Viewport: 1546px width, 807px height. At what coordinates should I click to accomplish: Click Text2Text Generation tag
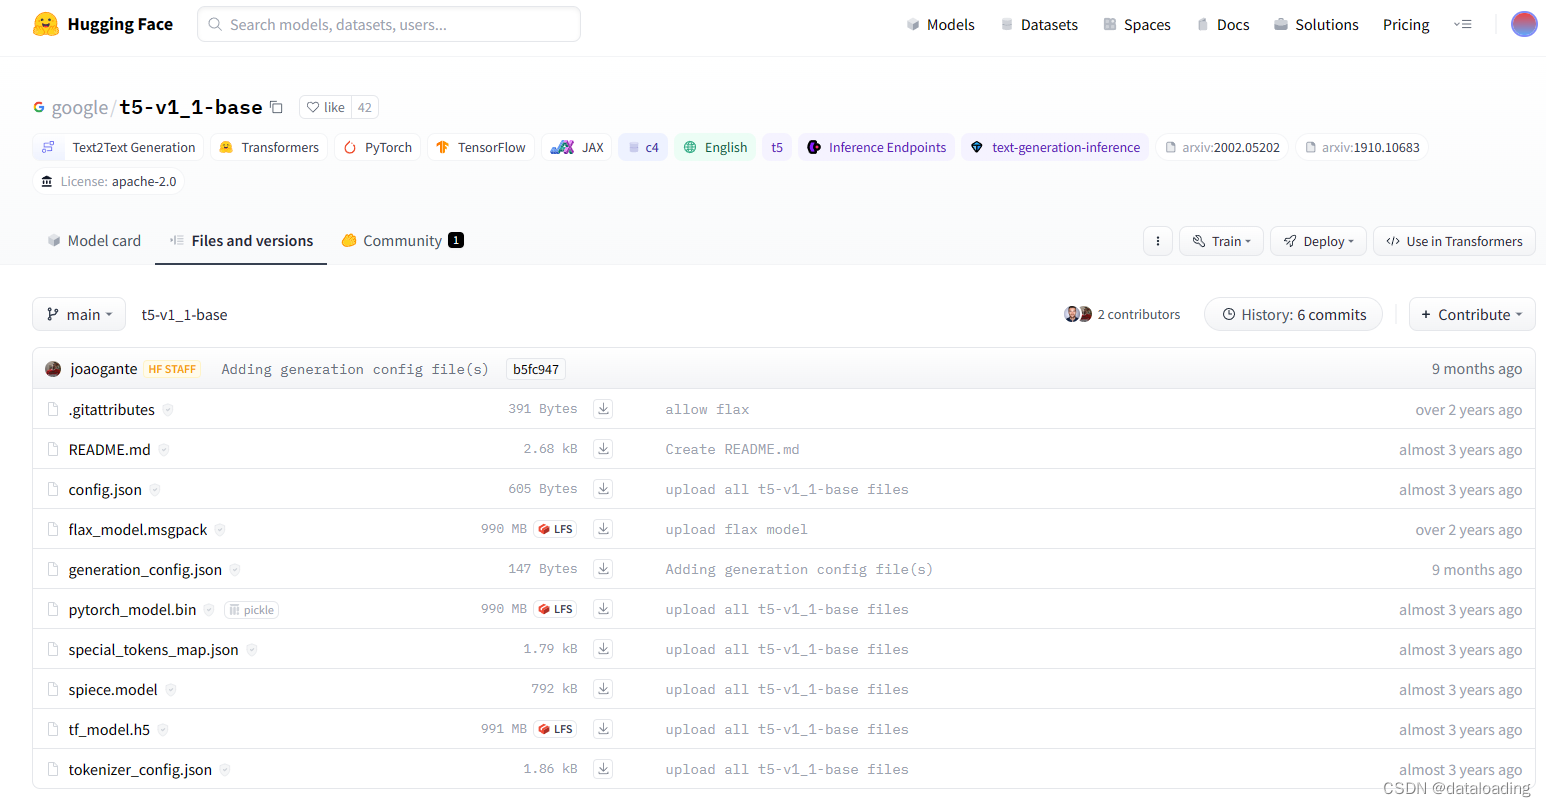[118, 147]
